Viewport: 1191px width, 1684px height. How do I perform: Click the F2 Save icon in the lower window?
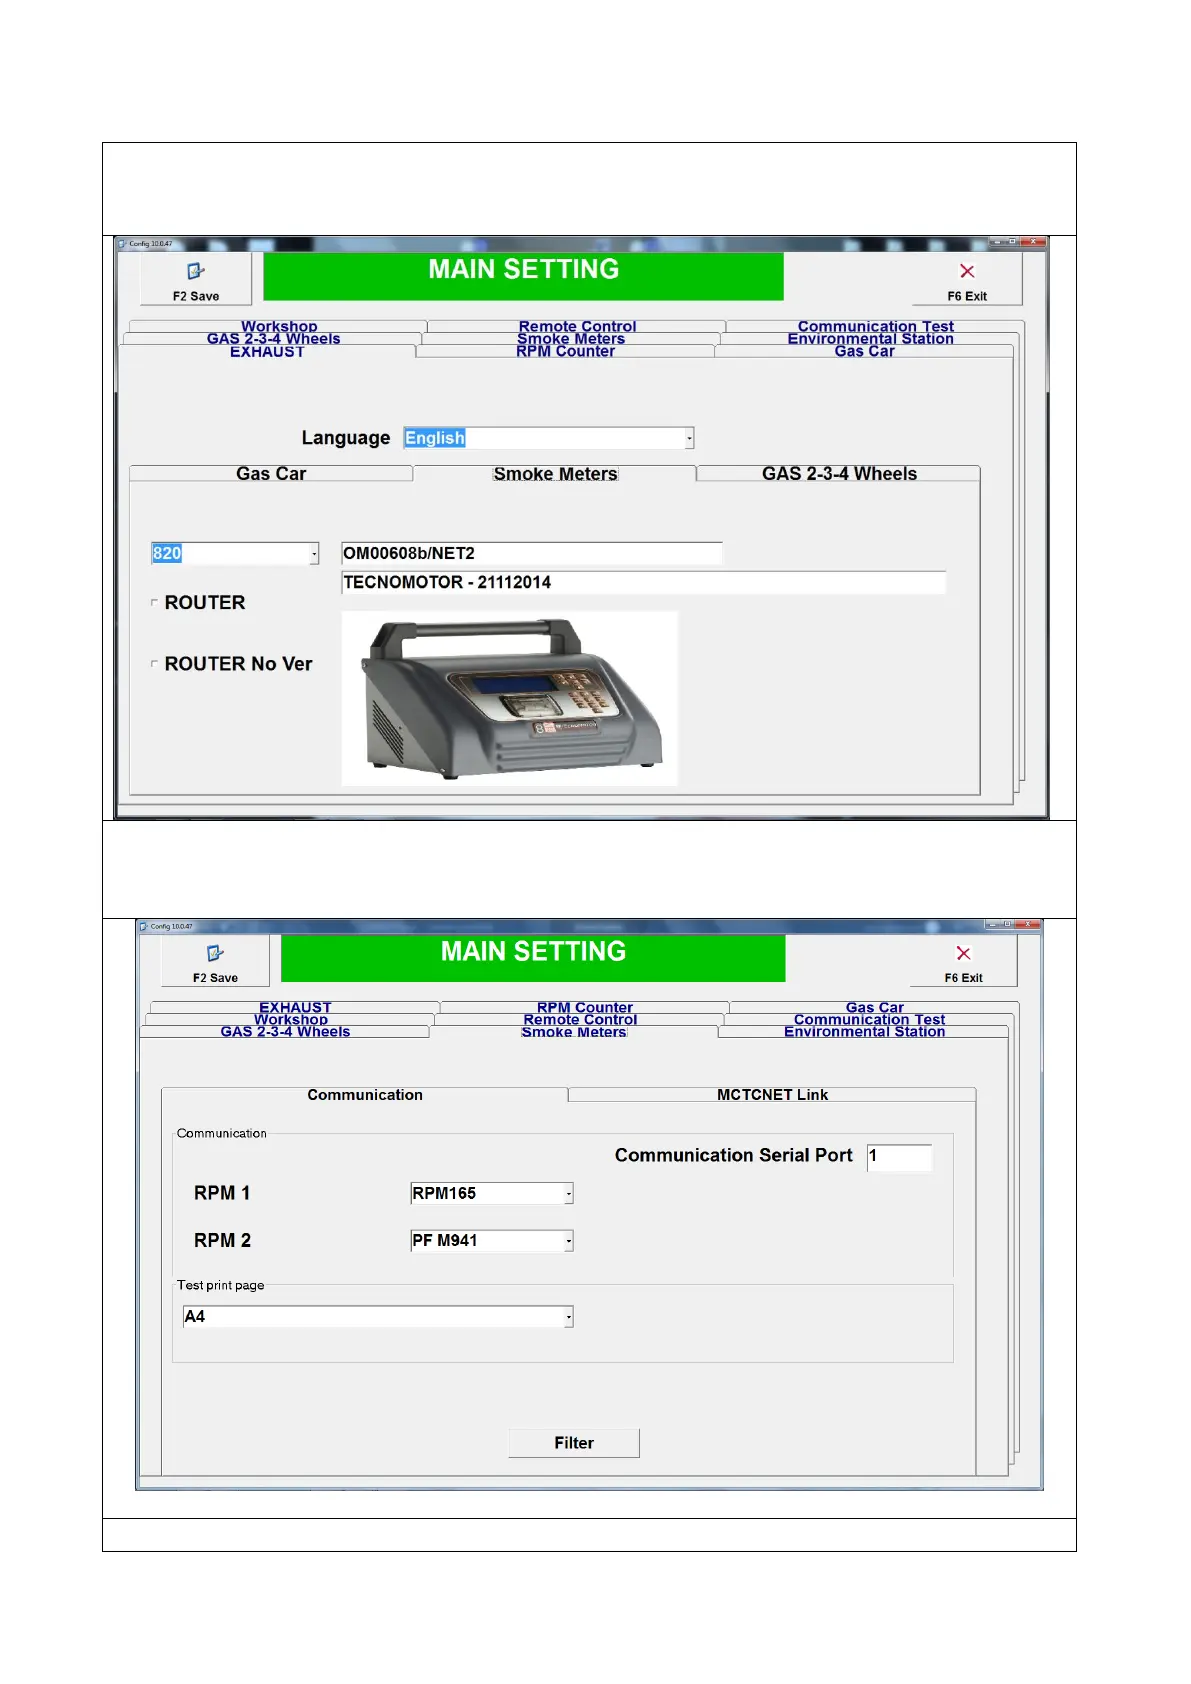pos(215,953)
